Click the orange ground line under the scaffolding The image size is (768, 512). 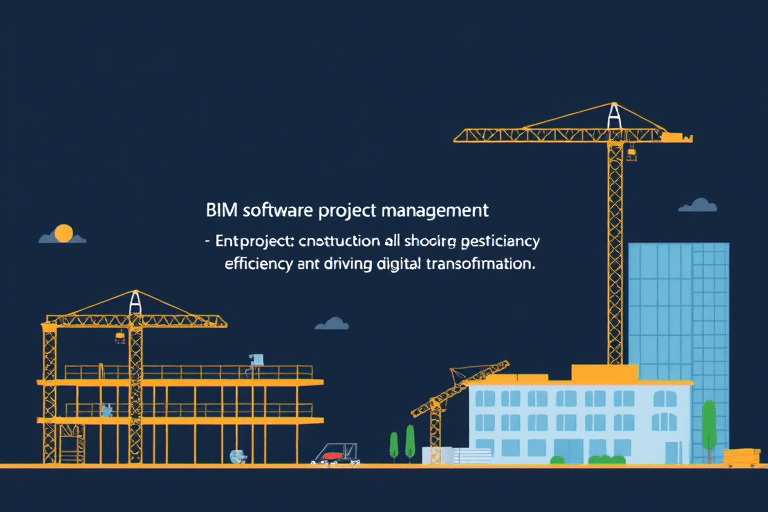coord(180,465)
